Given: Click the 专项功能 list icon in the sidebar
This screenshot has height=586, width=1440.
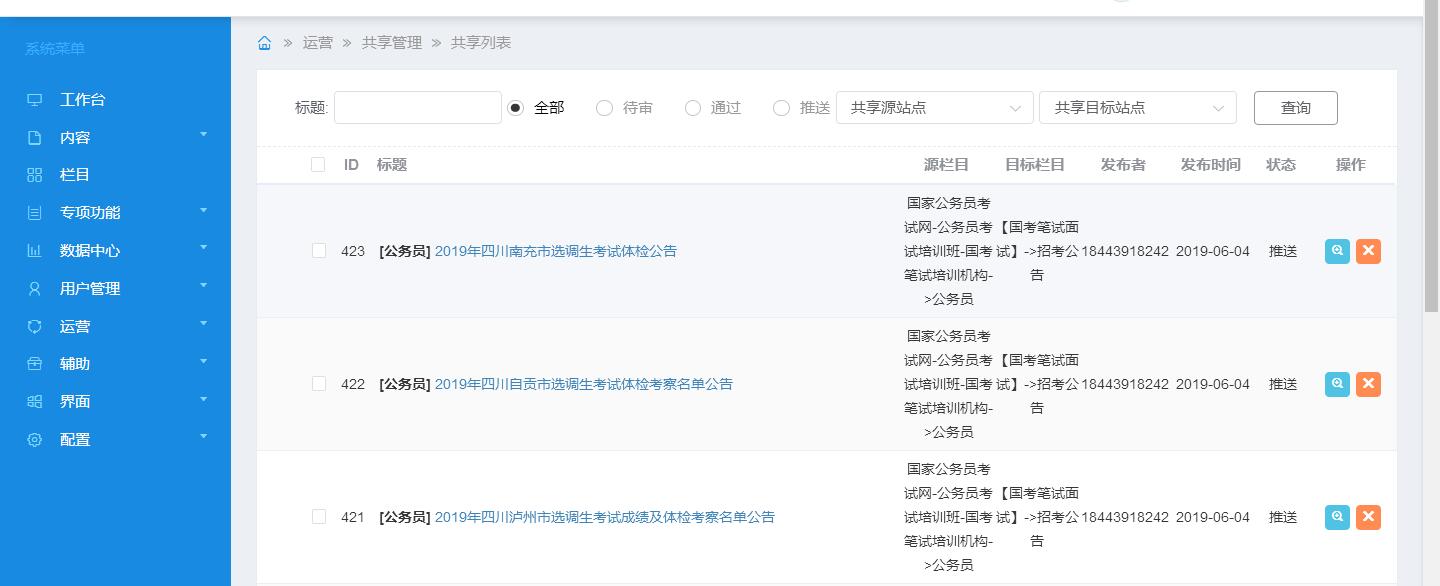Looking at the screenshot, I should tap(35, 213).
